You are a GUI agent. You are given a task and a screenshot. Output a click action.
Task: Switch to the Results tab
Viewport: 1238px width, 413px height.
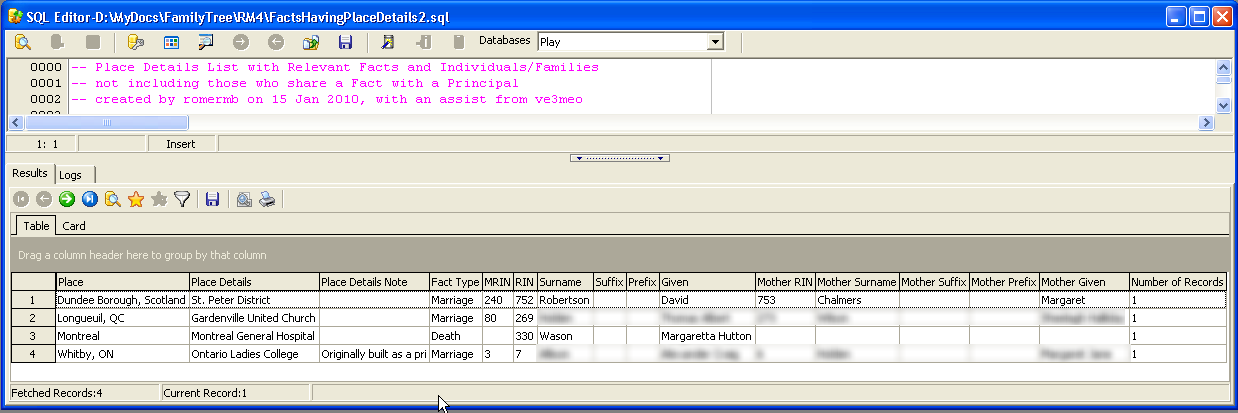tap(29, 173)
